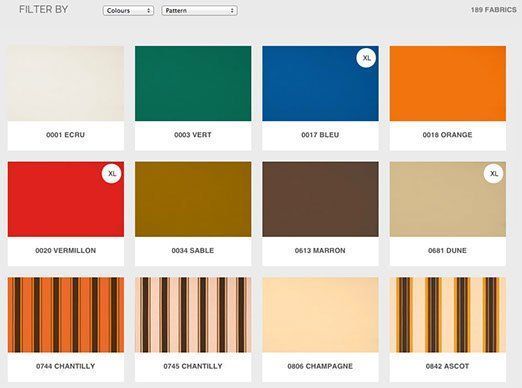Open the 0744 Chantilly striped thumbnail

pyautogui.click(x=66, y=315)
